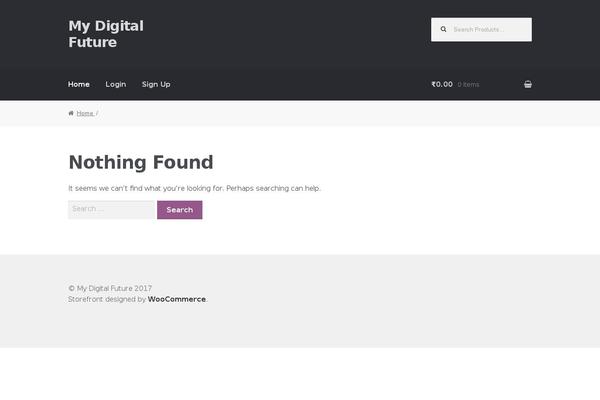Click the Nothing Found heading

point(141,162)
